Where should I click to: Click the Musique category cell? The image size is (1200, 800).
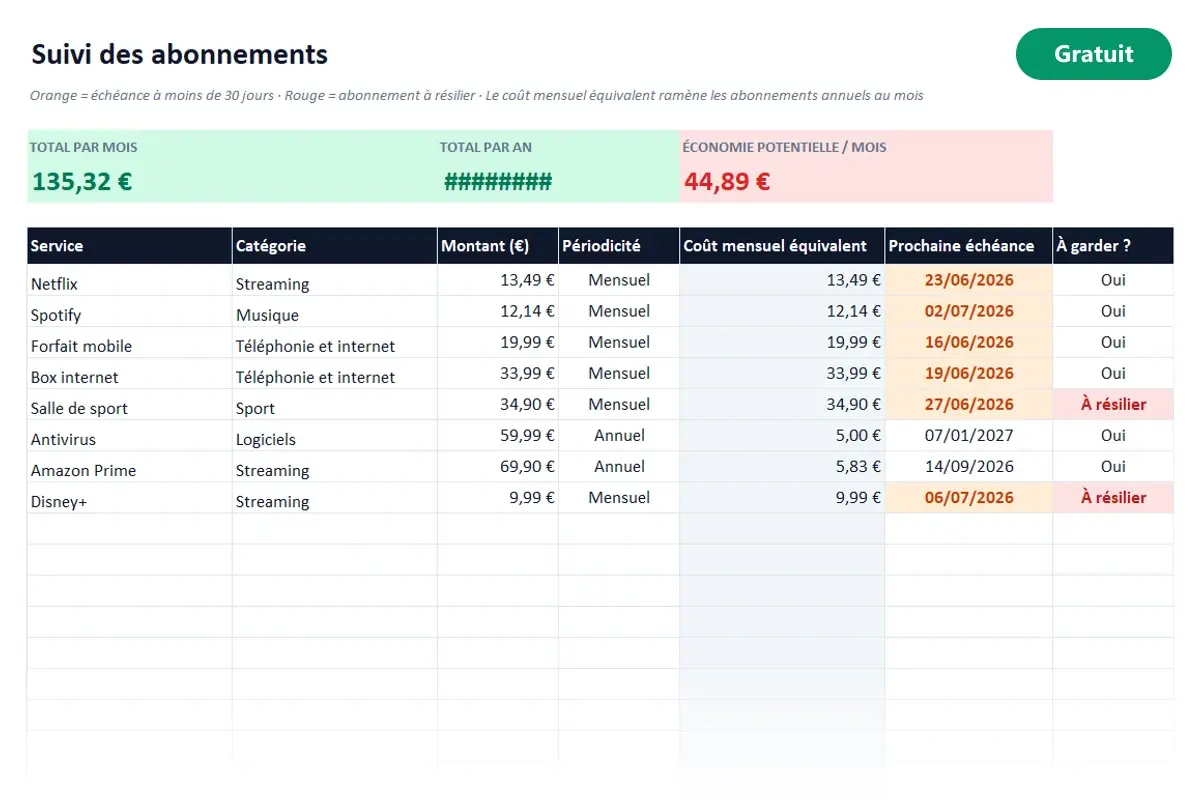point(335,312)
